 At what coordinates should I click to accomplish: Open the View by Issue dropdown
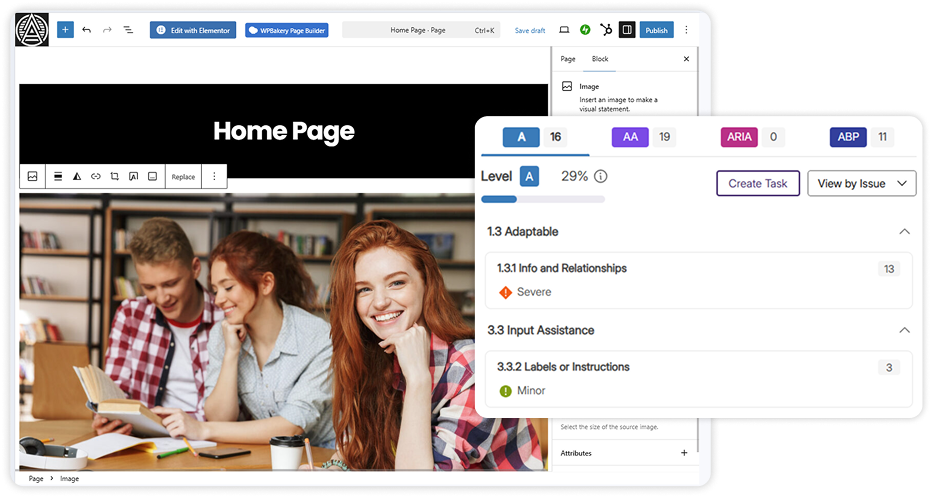tap(861, 183)
